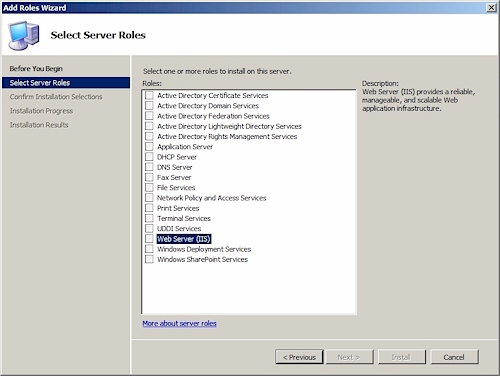
Task: Select the DHCP Server checkbox
Action: [x=149, y=157]
